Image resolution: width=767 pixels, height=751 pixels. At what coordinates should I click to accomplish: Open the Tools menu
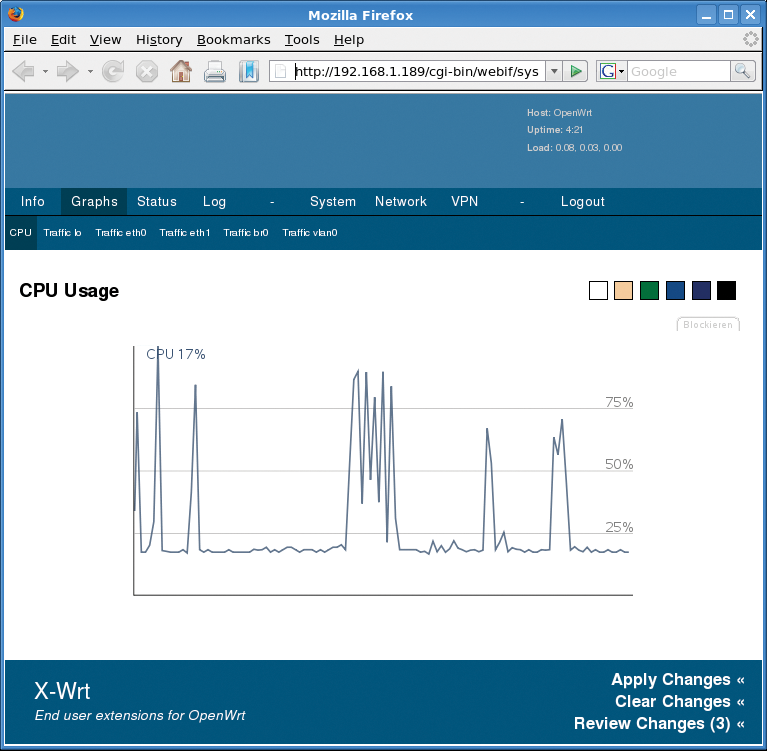coord(302,40)
